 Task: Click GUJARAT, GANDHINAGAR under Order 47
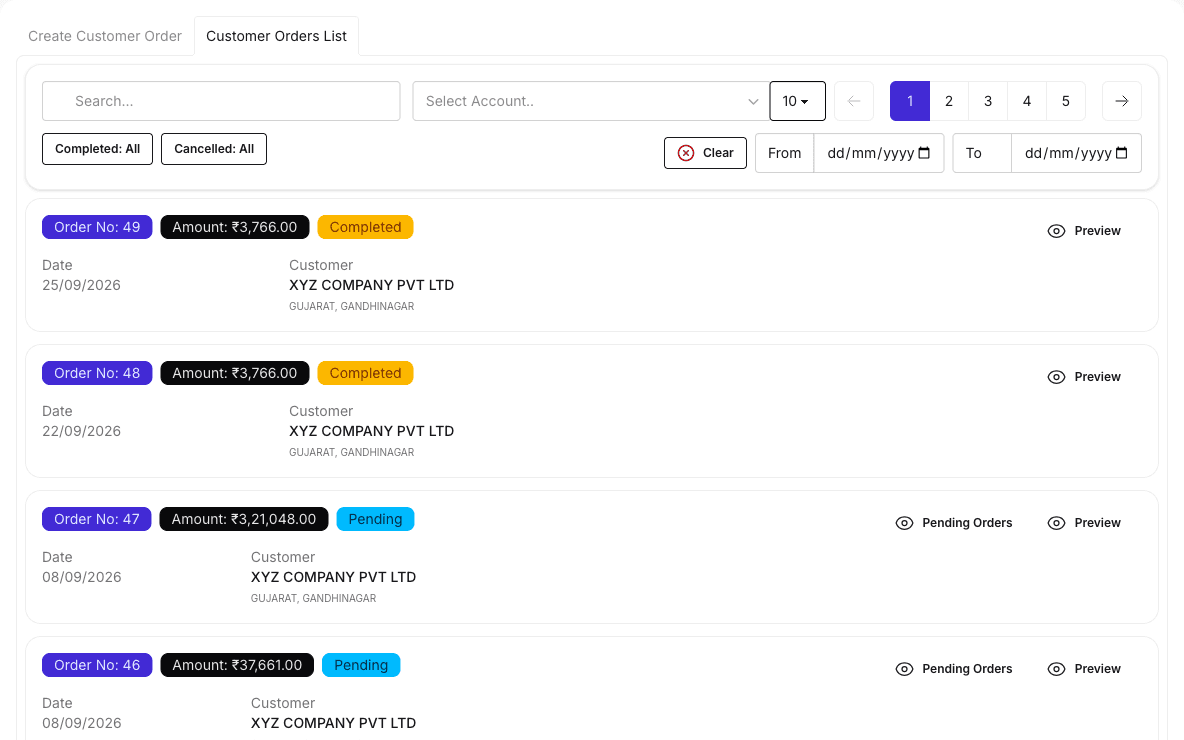(x=313, y=598)
